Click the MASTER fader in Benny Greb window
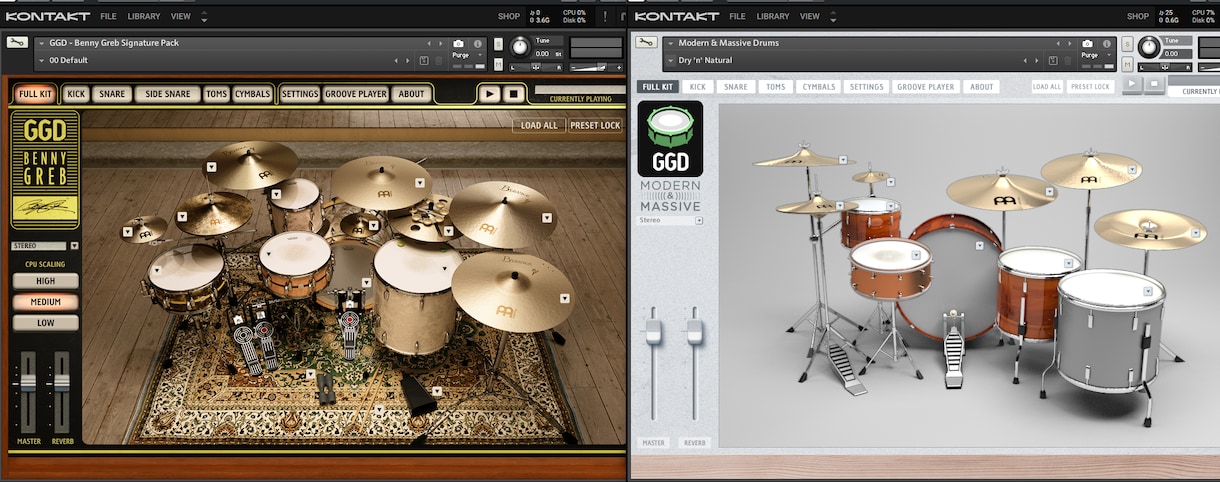Screen dimensions: 1220x482 point(28,382)
